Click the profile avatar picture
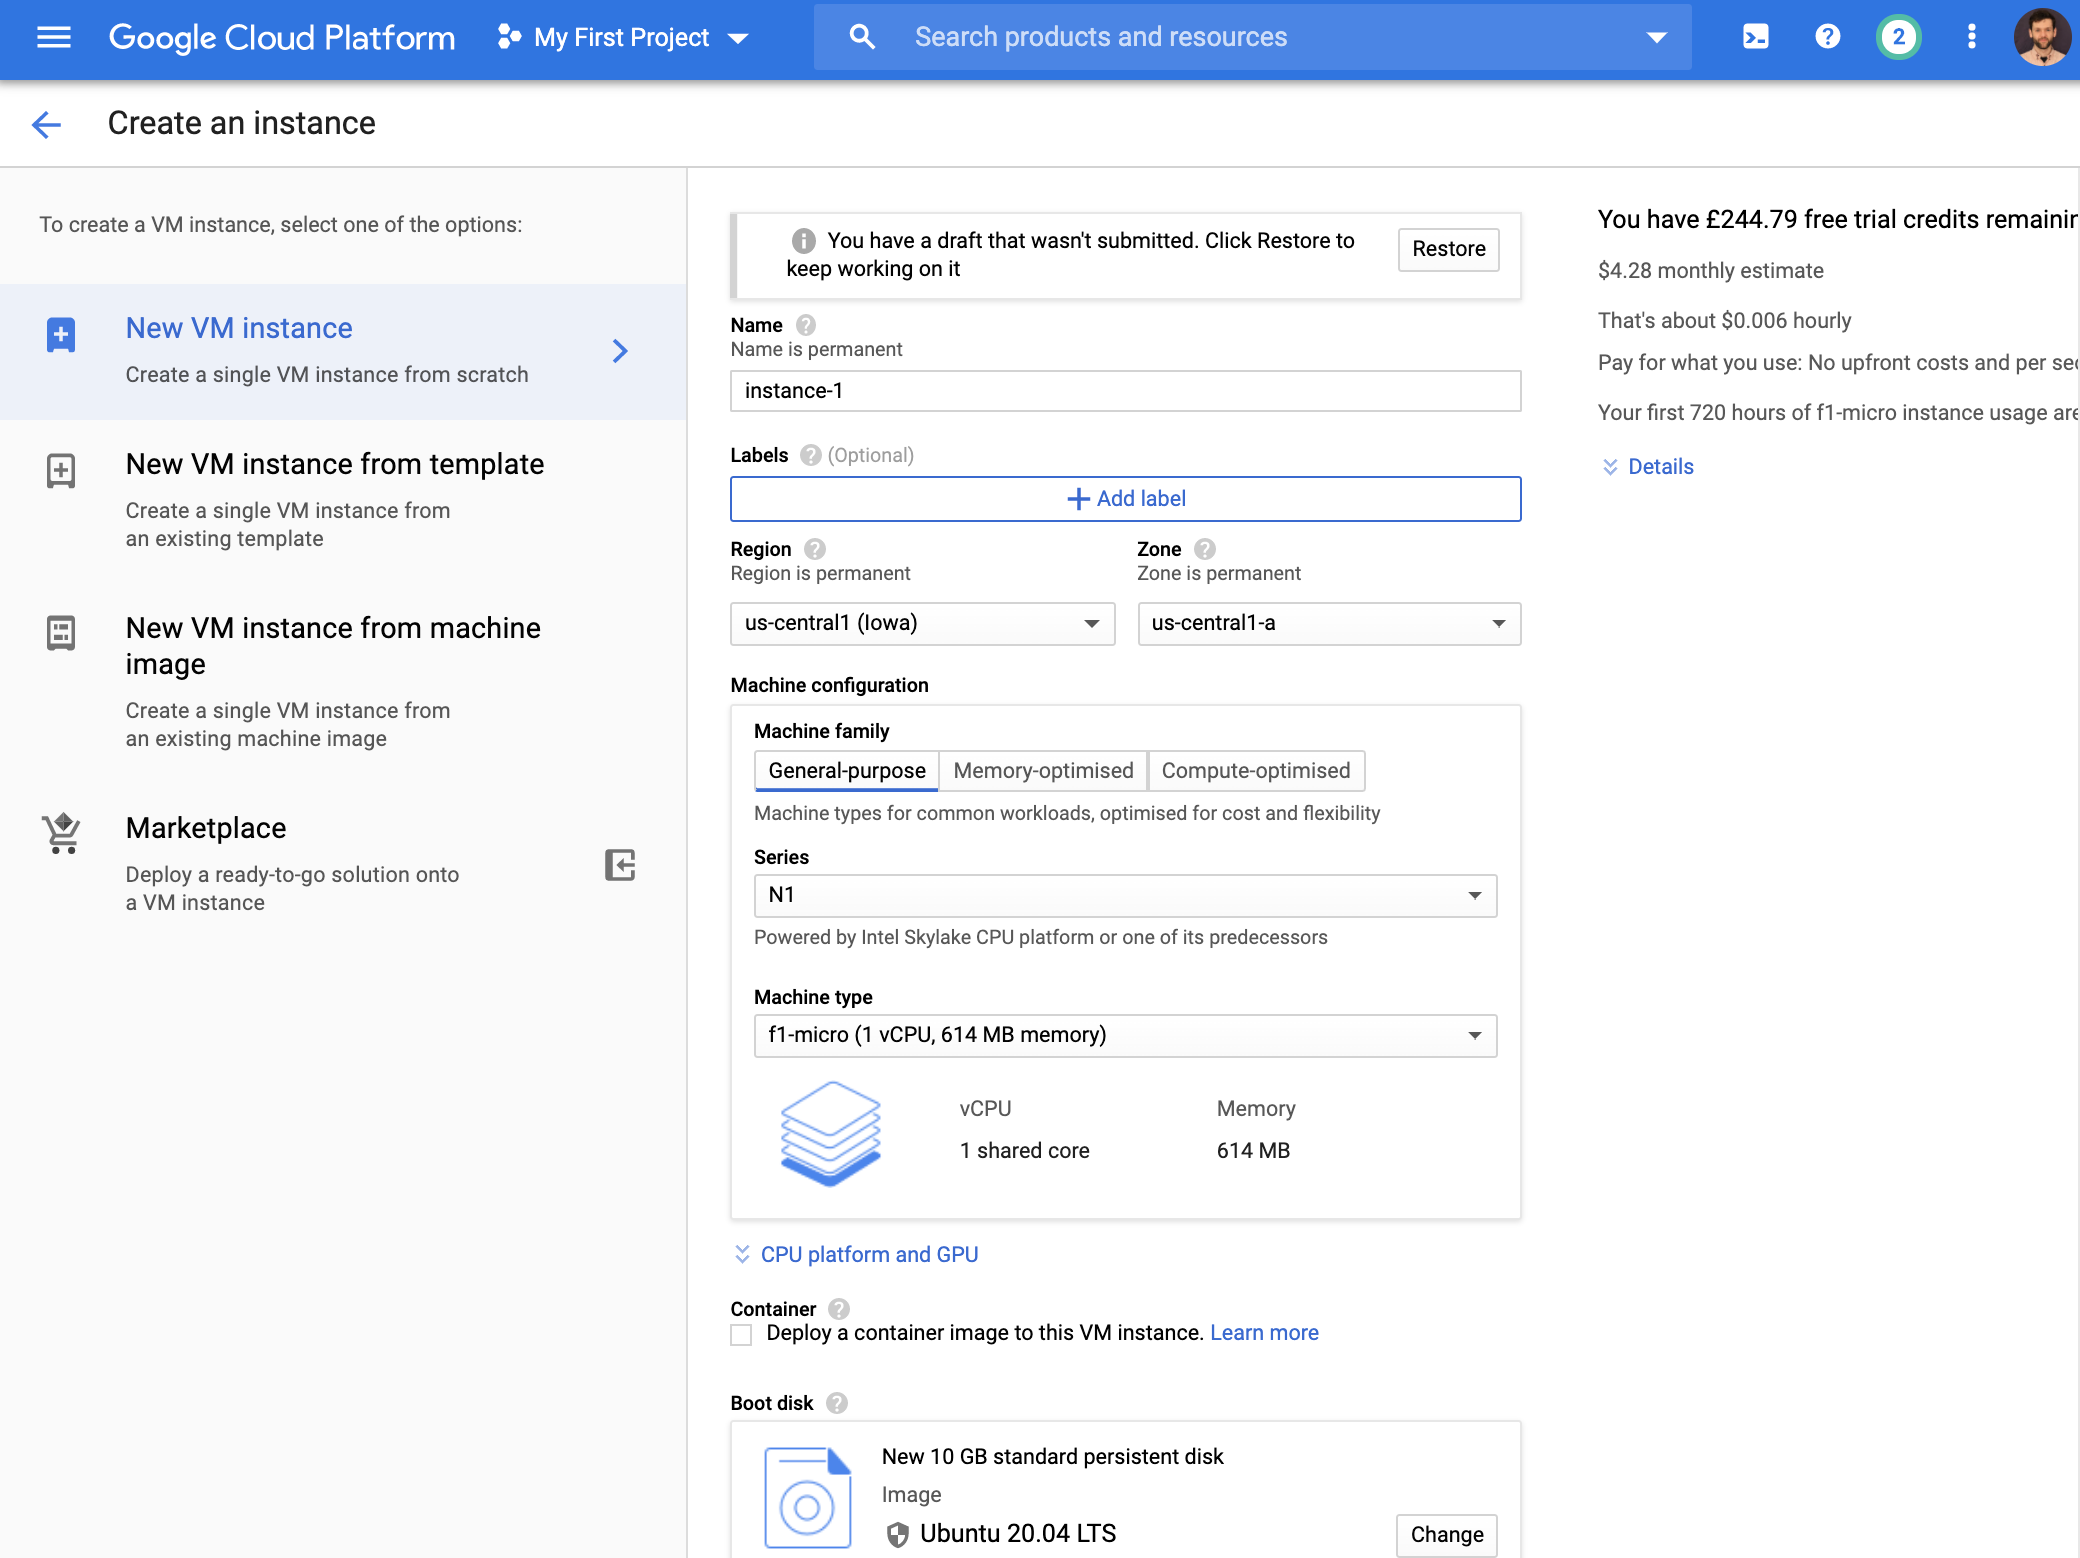Viewport: 2080px width, 1558px height. (x=2043, y=38)
